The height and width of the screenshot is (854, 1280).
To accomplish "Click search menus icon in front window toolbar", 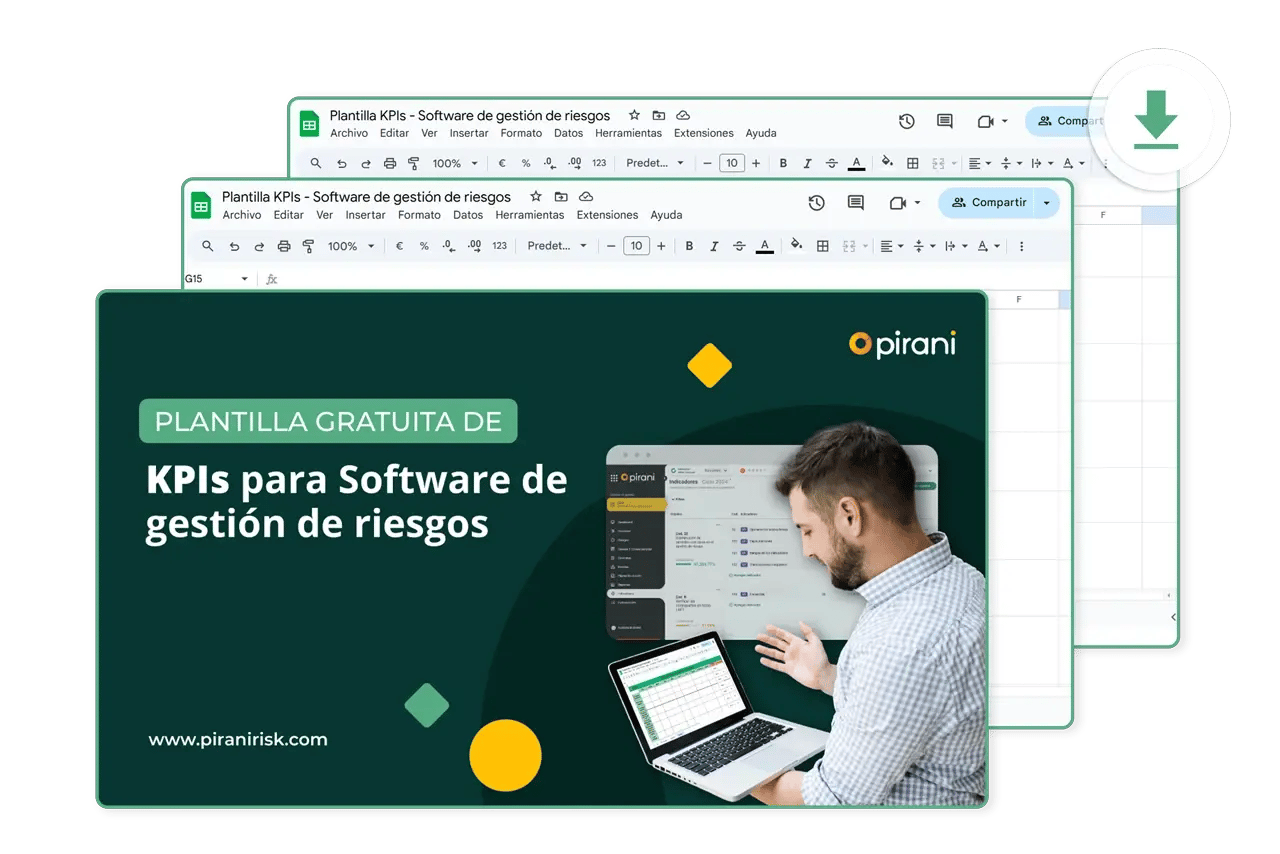I will tap(208, 246).
